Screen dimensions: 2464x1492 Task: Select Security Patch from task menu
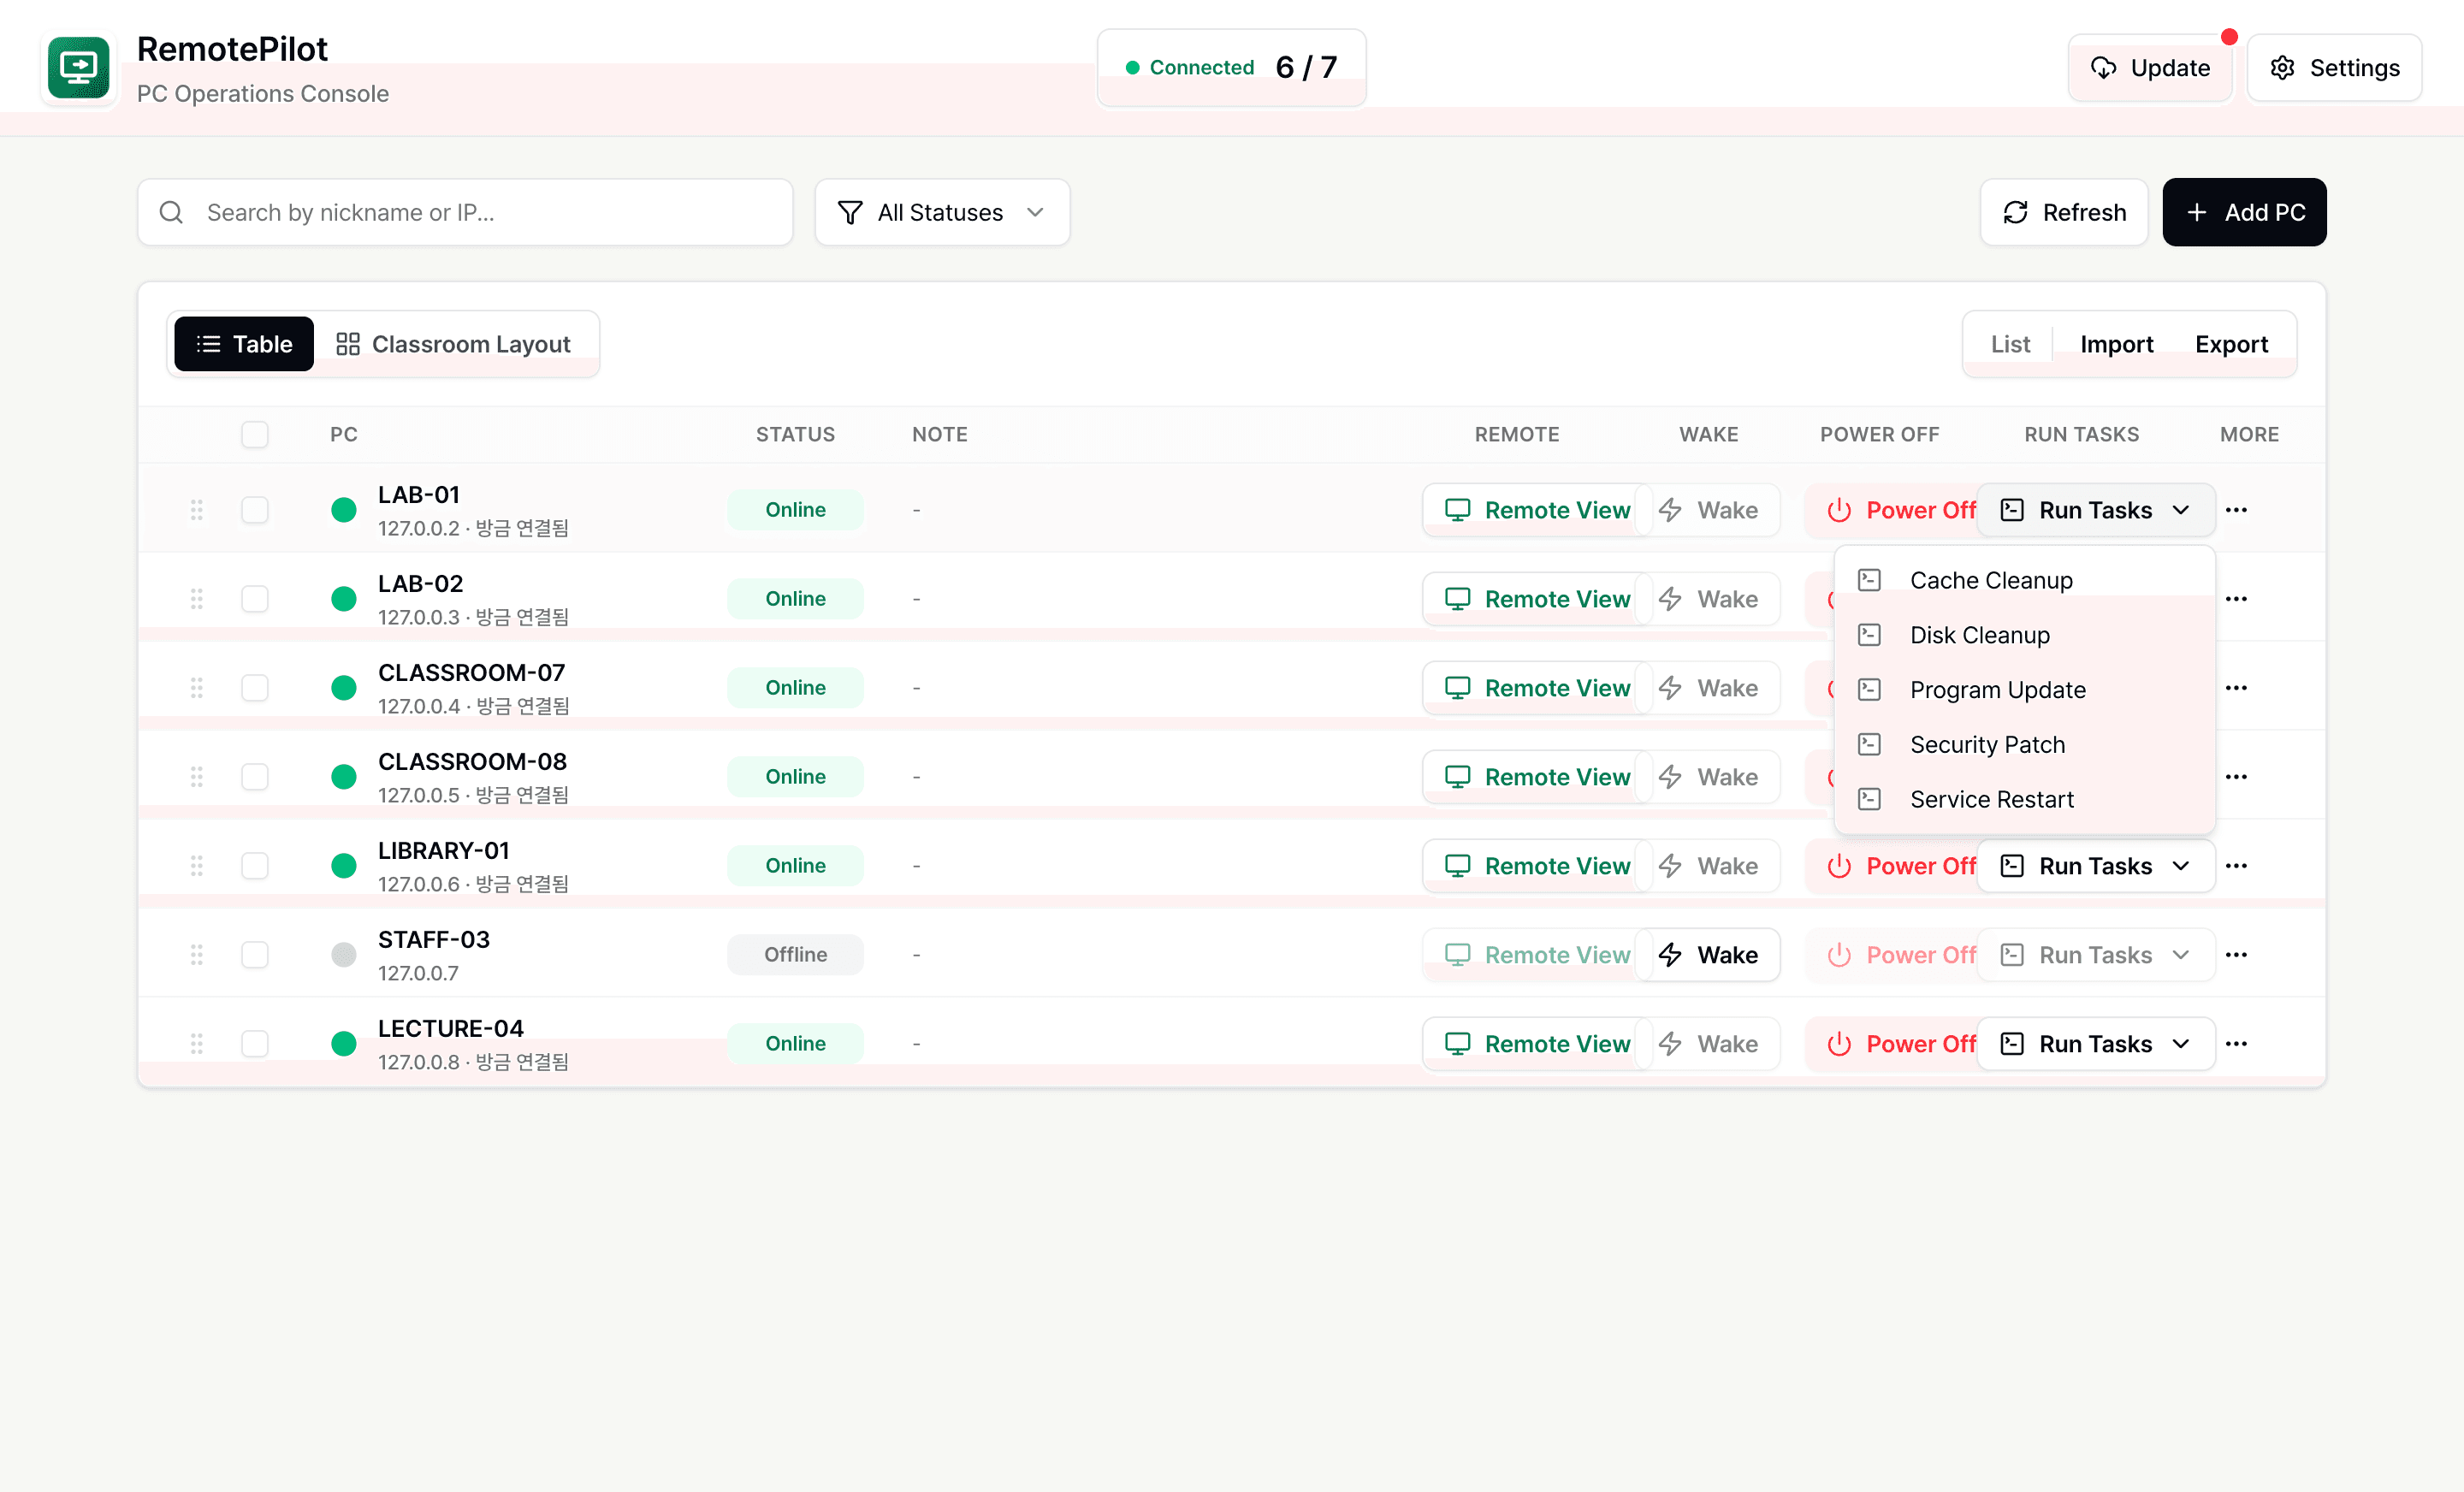coord(2025,744)
